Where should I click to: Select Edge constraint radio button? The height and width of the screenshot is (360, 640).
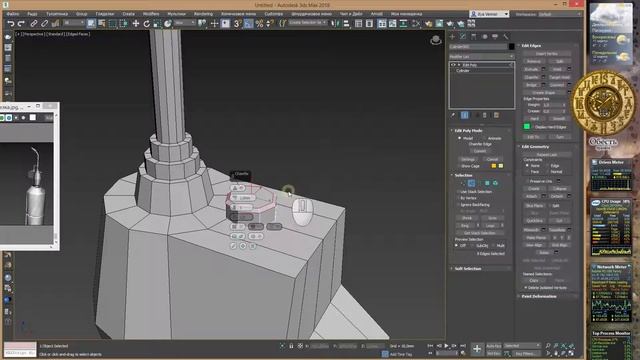[547, 166]
